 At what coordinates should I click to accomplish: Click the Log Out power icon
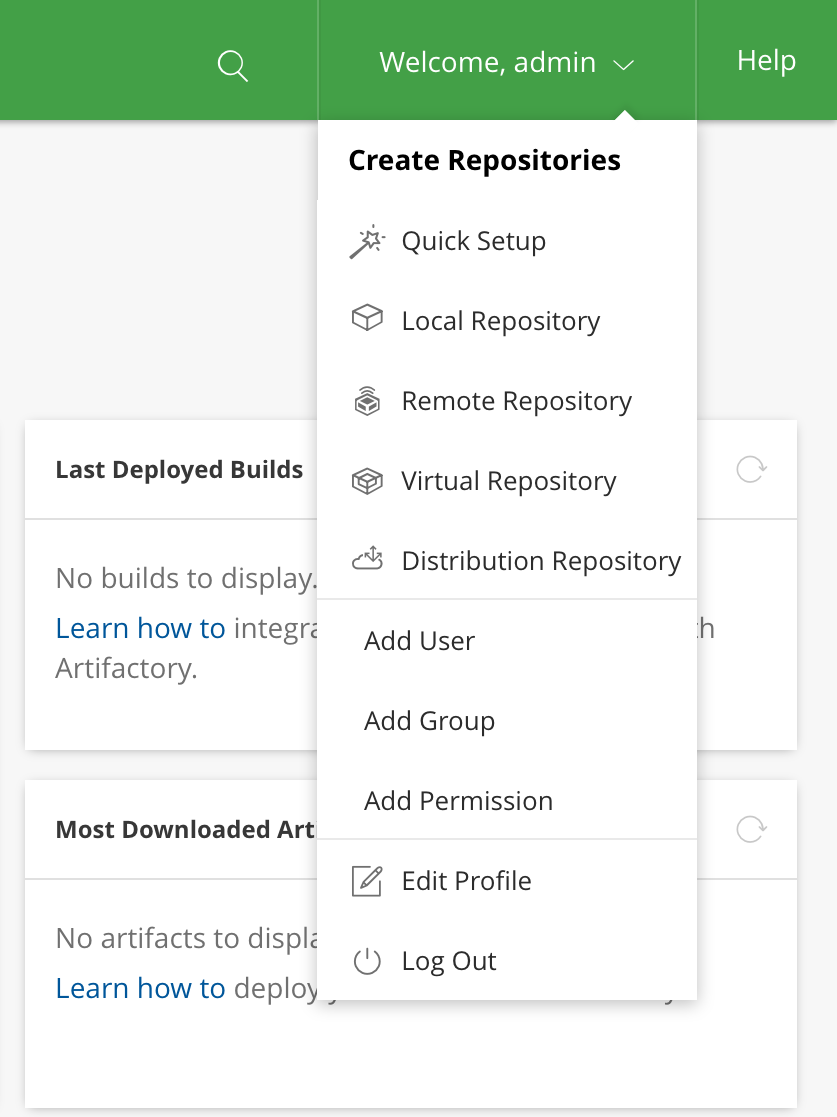pos(367,959)
